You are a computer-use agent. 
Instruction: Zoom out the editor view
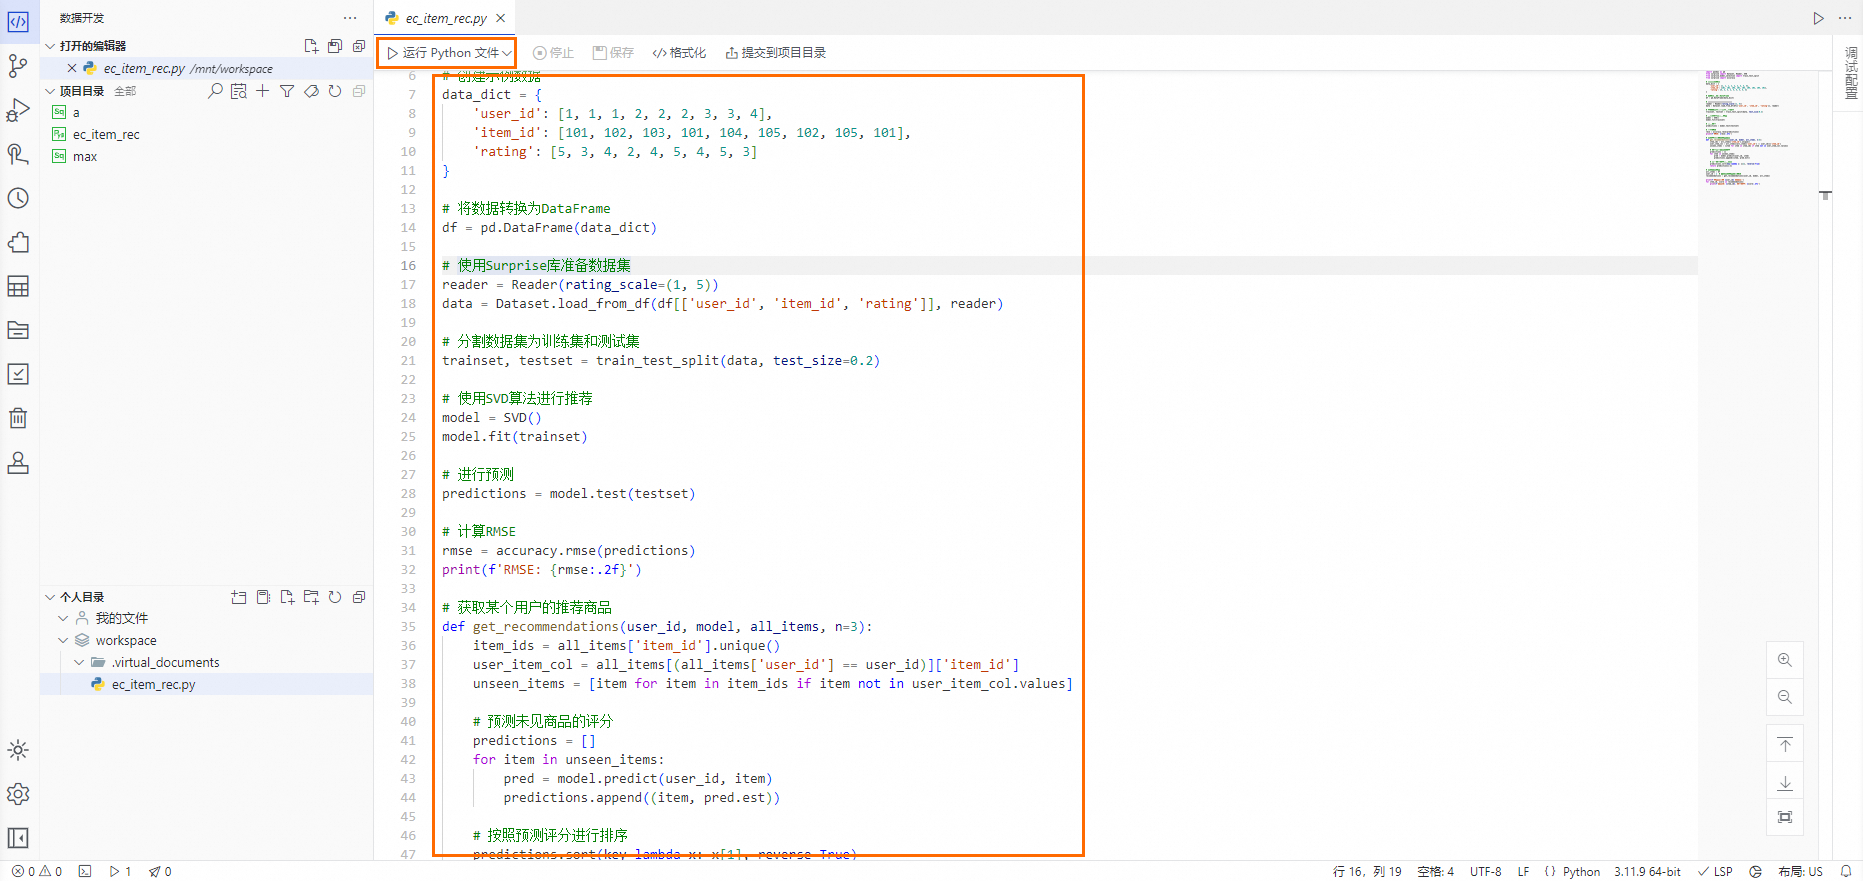coord(1785,697)
